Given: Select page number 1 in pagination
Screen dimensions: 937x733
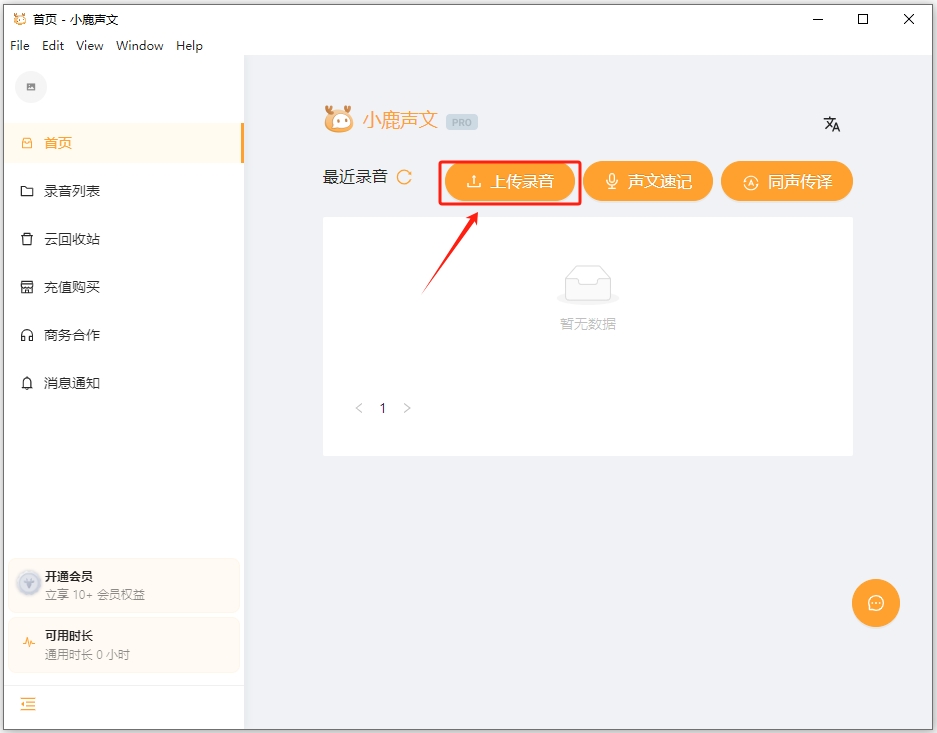Looking at the screenshot, I should (x=383, y=408).
